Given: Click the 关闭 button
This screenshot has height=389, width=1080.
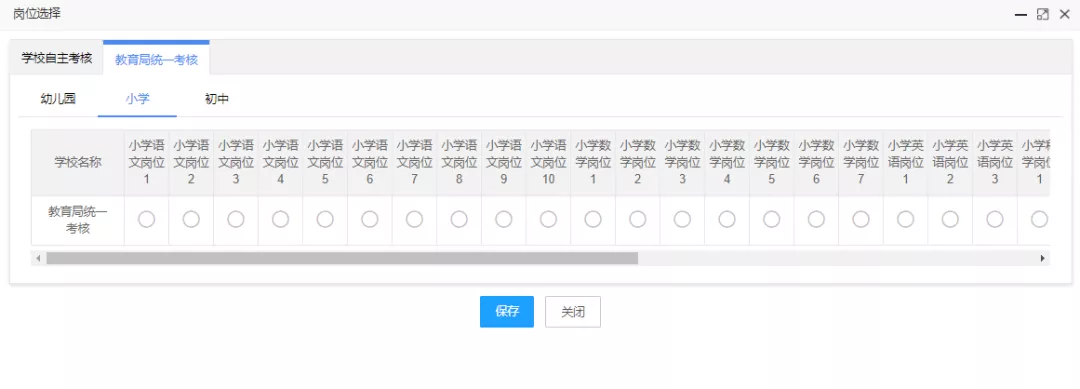Looking at the screenshot, I should coord(573,312).
